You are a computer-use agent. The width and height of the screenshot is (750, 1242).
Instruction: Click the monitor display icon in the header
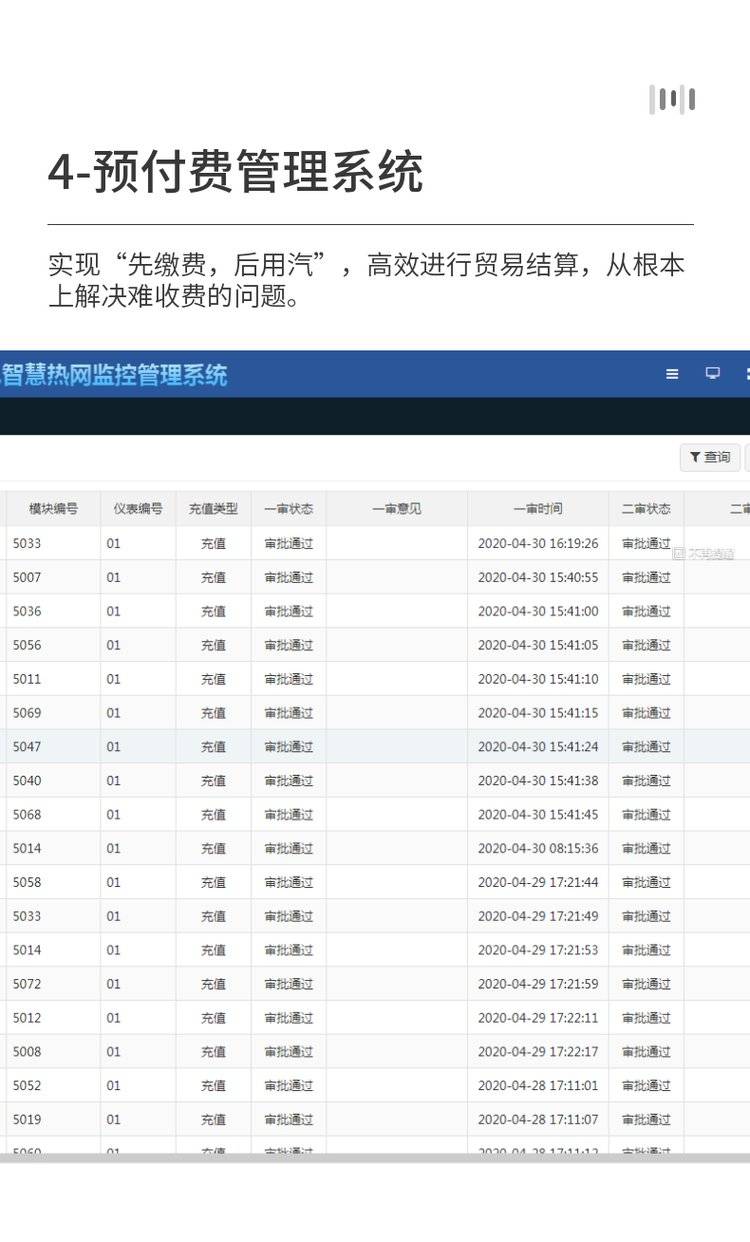712,374
